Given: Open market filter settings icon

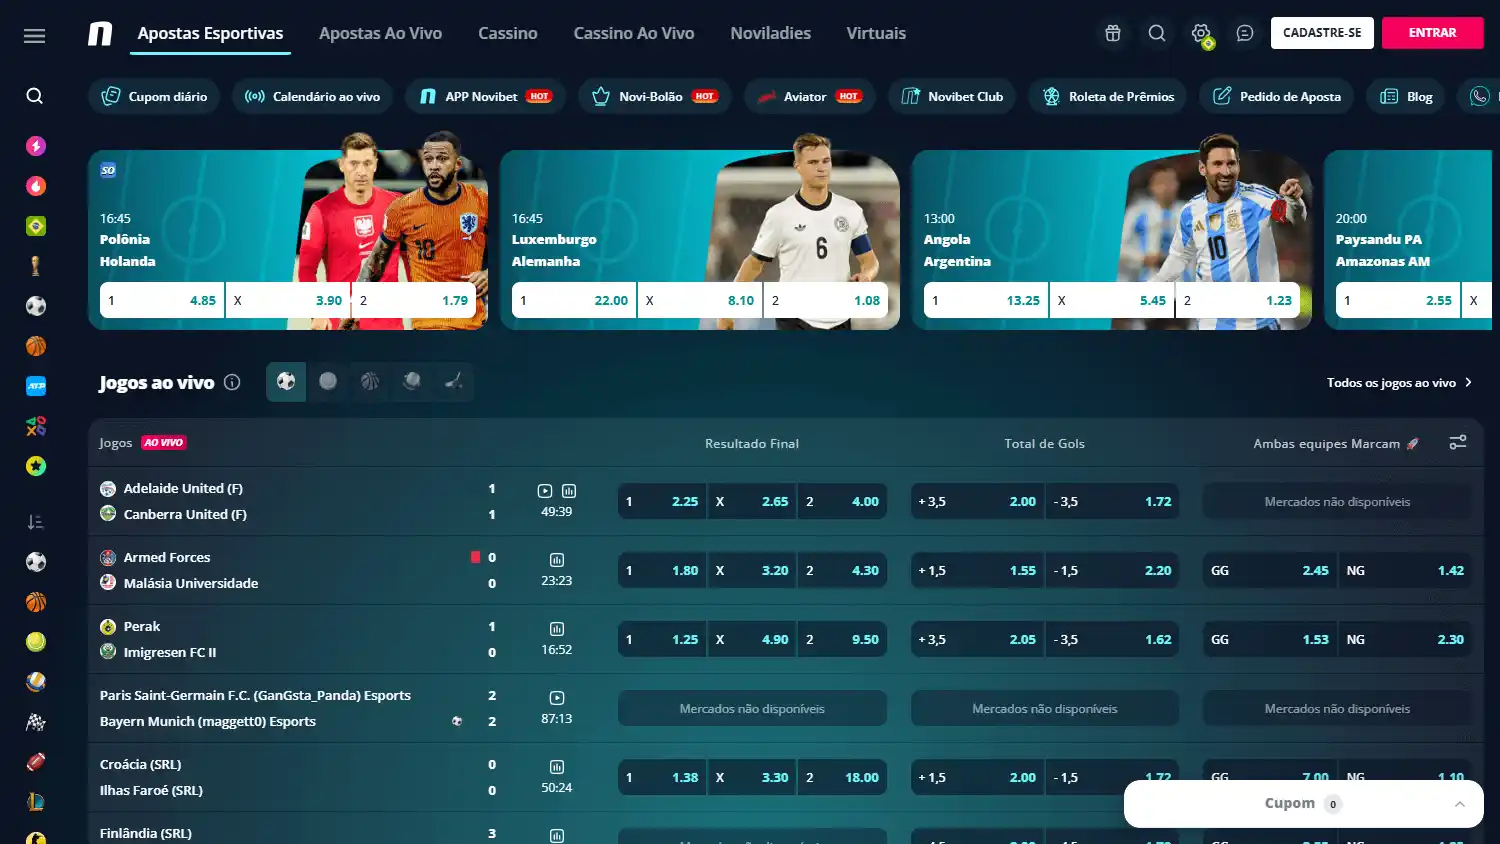Looking at the screenshot, I should 1458,442.
